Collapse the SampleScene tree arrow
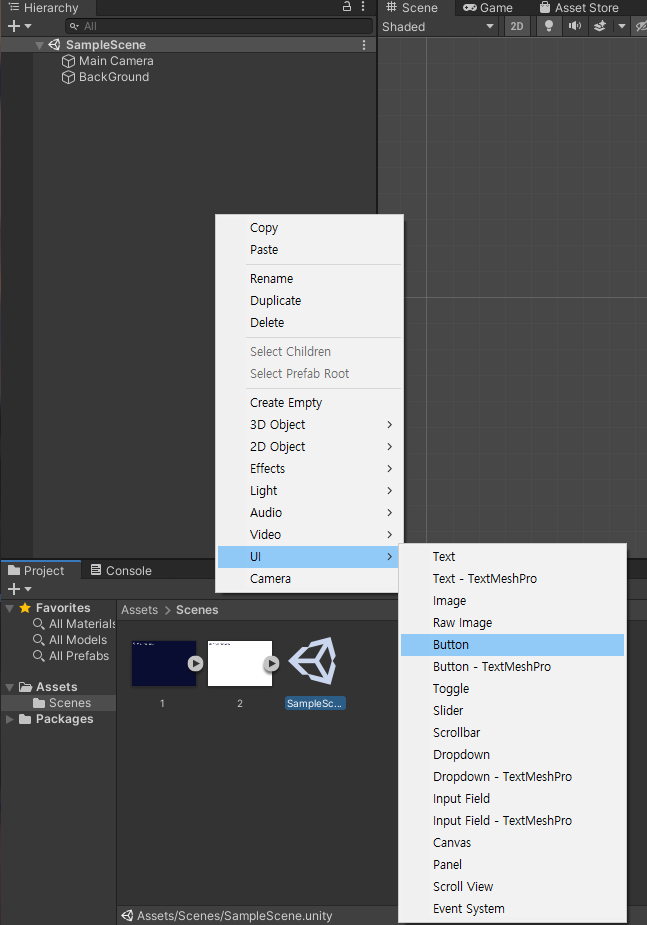 point(40,45)
